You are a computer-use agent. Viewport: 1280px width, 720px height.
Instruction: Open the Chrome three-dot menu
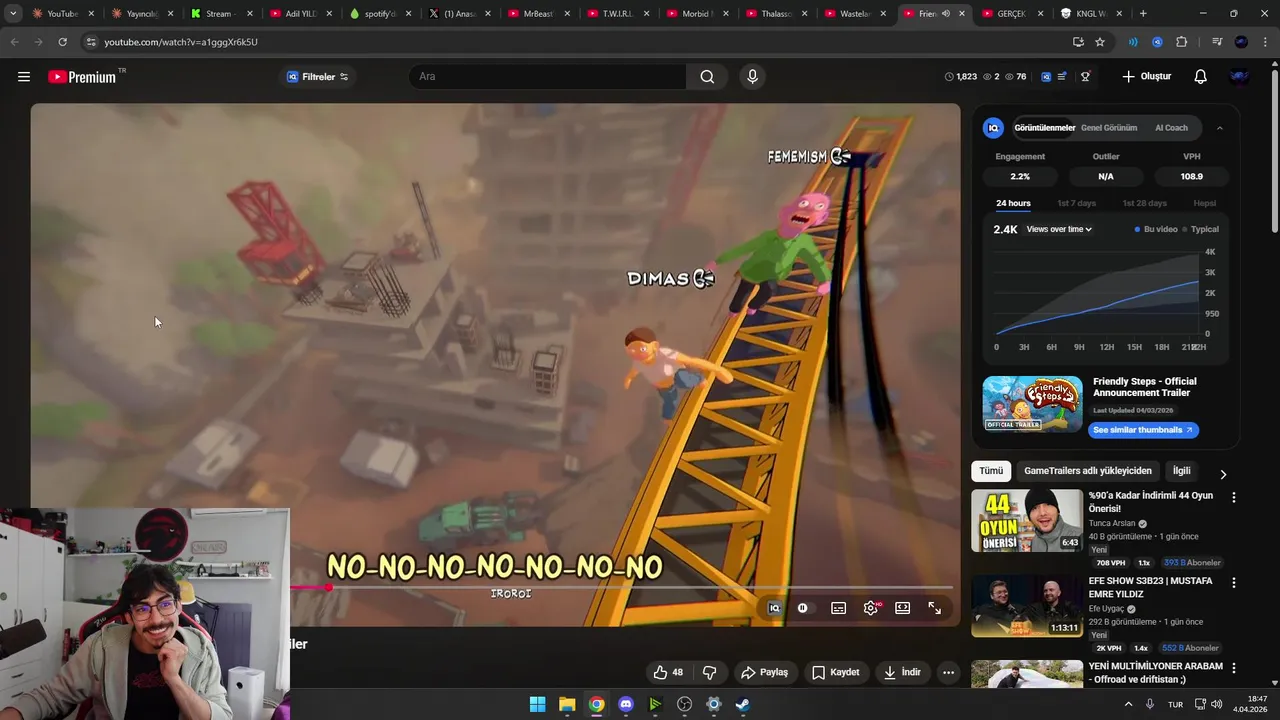[x=1266, y=42]
